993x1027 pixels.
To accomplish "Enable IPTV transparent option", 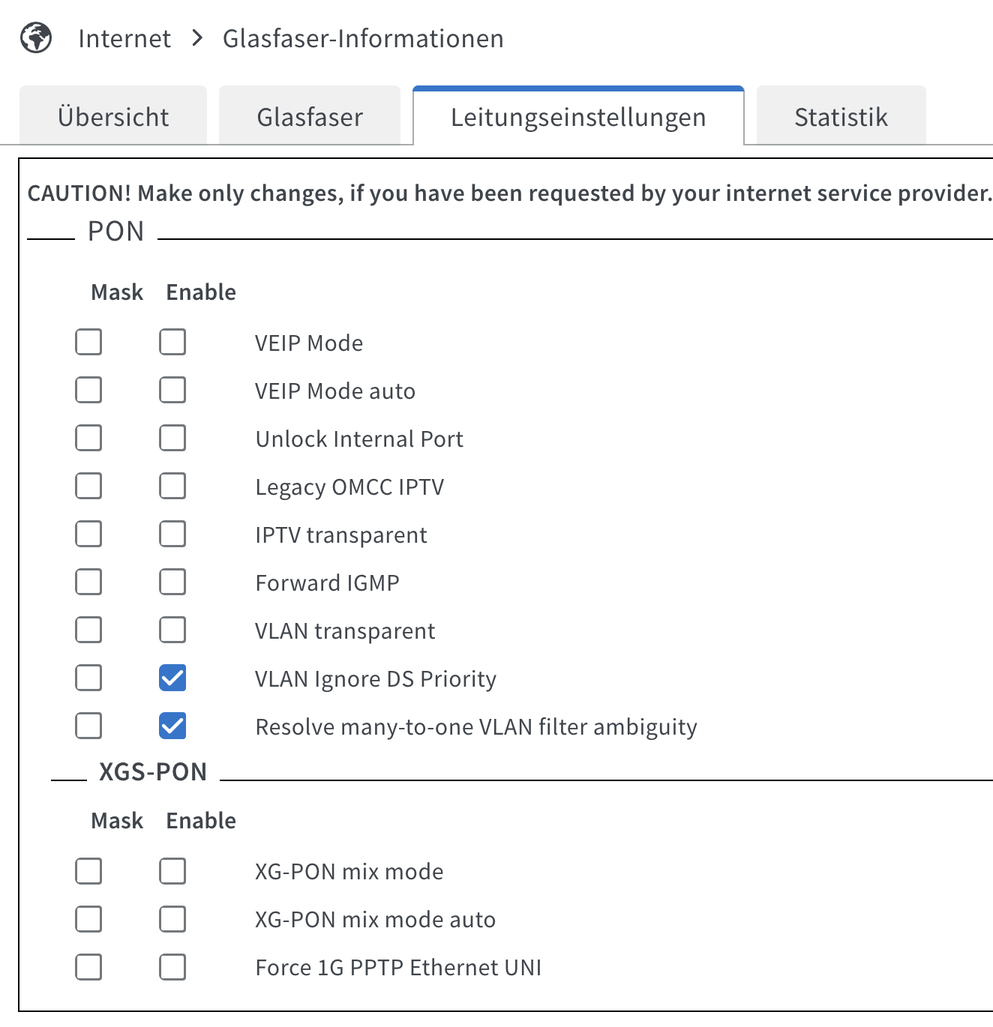I will pos(172,534).
